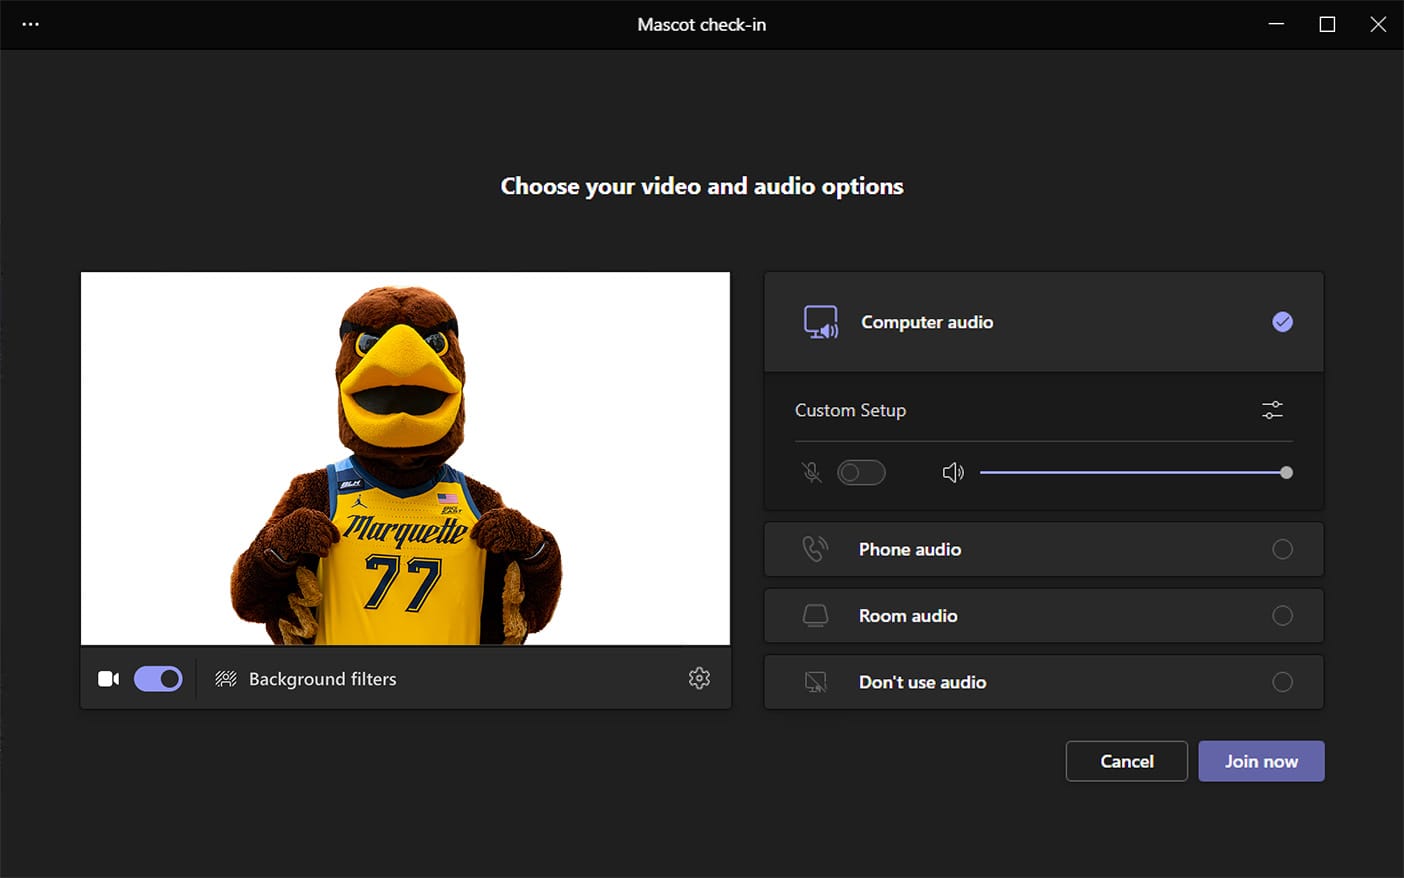Select the Room audio radio button
This screenshot has width=1404, height=878.
tap(1282, 616)
